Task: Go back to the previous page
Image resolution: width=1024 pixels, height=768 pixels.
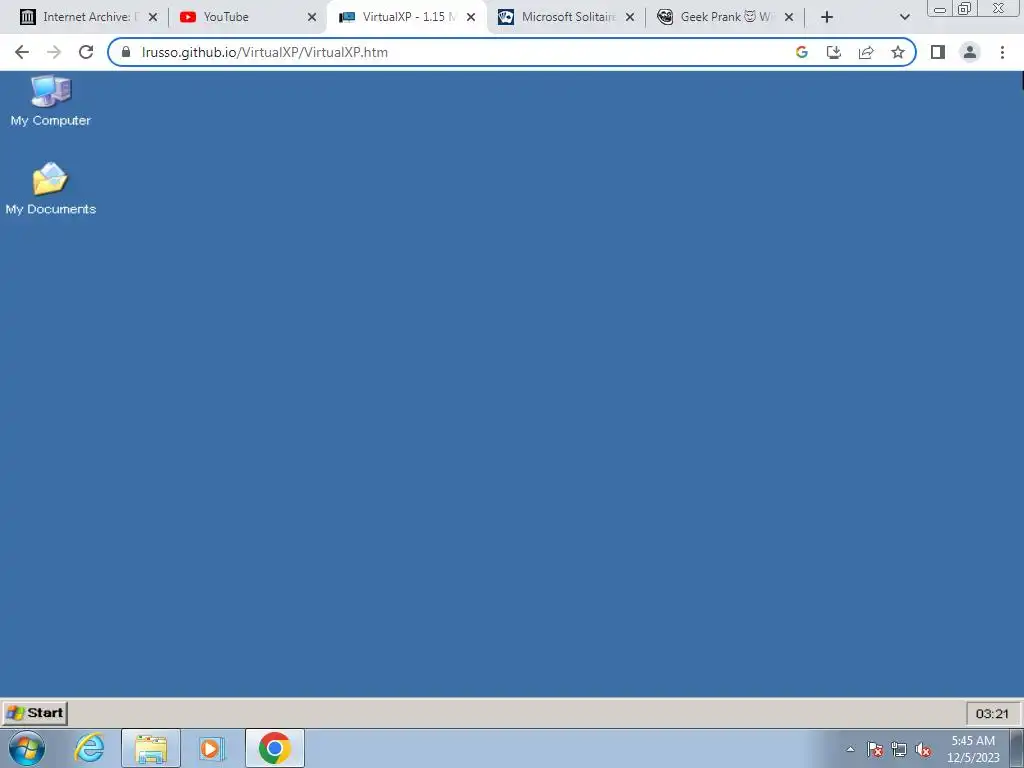Action: point(22,52)
